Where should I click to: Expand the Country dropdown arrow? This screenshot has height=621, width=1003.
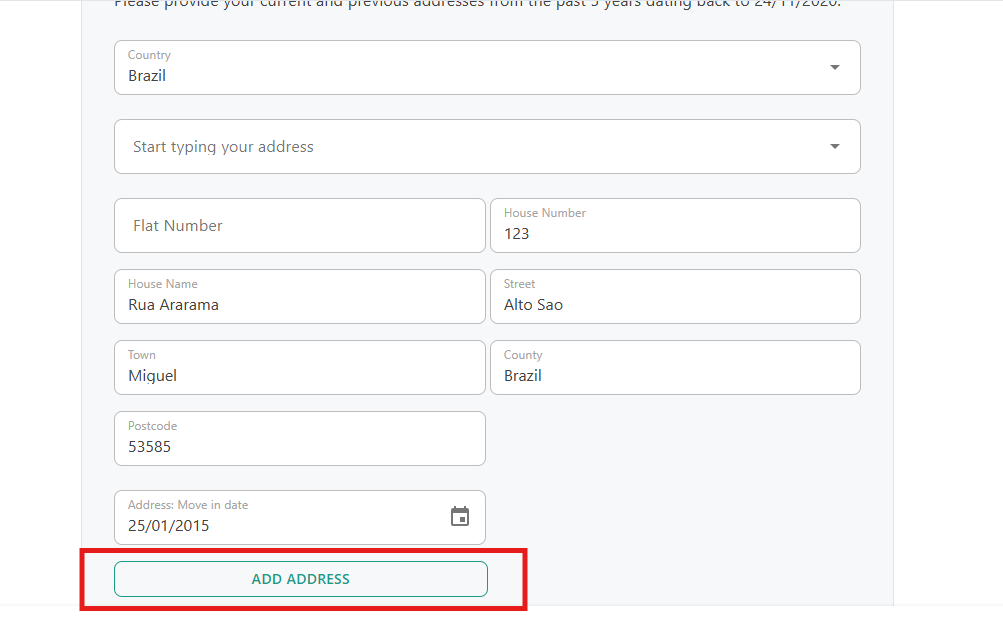[835, 67]
